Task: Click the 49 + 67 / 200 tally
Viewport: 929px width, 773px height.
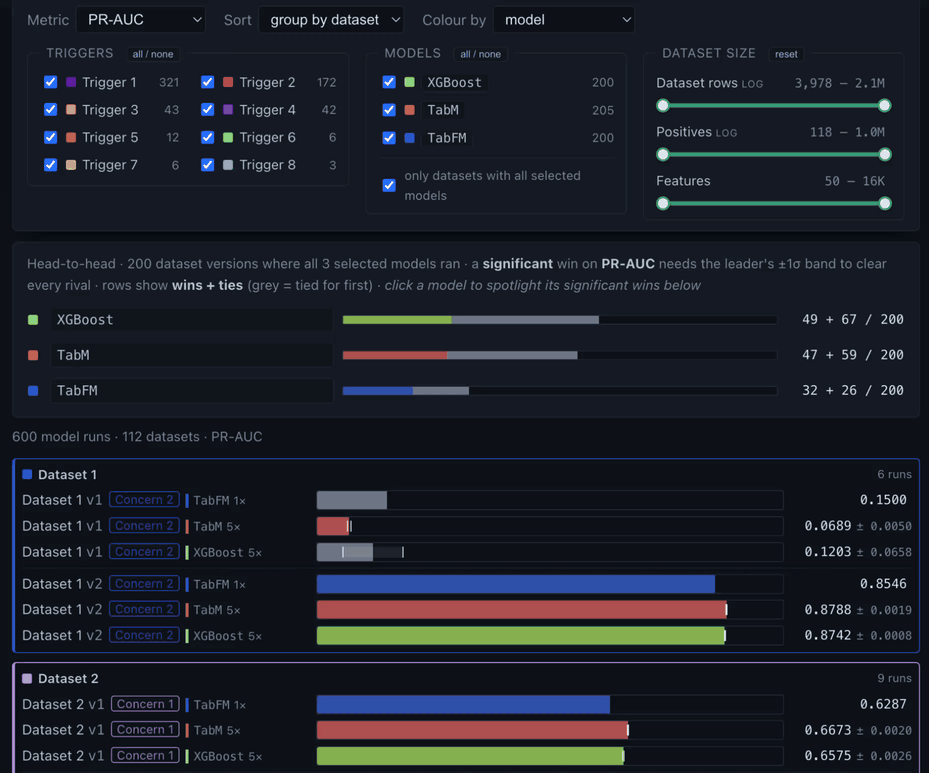Action: click(x=853, y=320)
